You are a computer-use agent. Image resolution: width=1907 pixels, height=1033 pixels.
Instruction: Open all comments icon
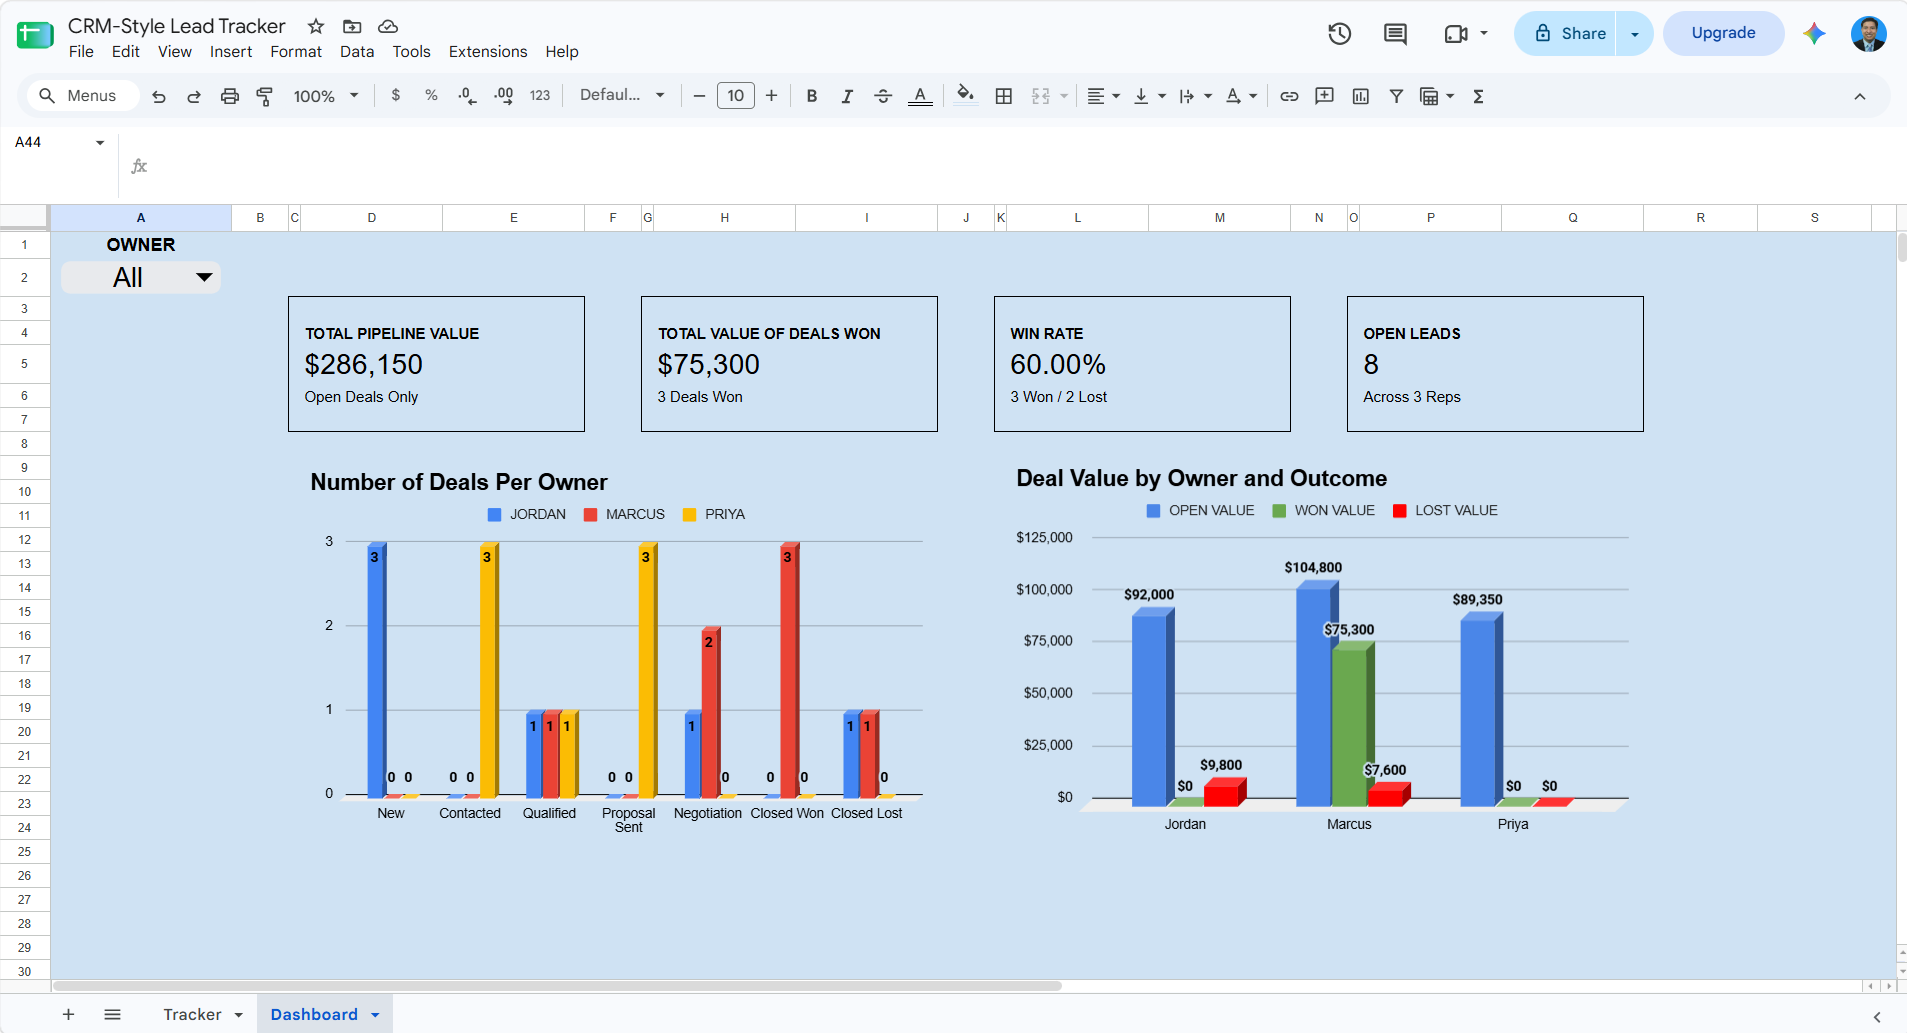pos(1395,34)
